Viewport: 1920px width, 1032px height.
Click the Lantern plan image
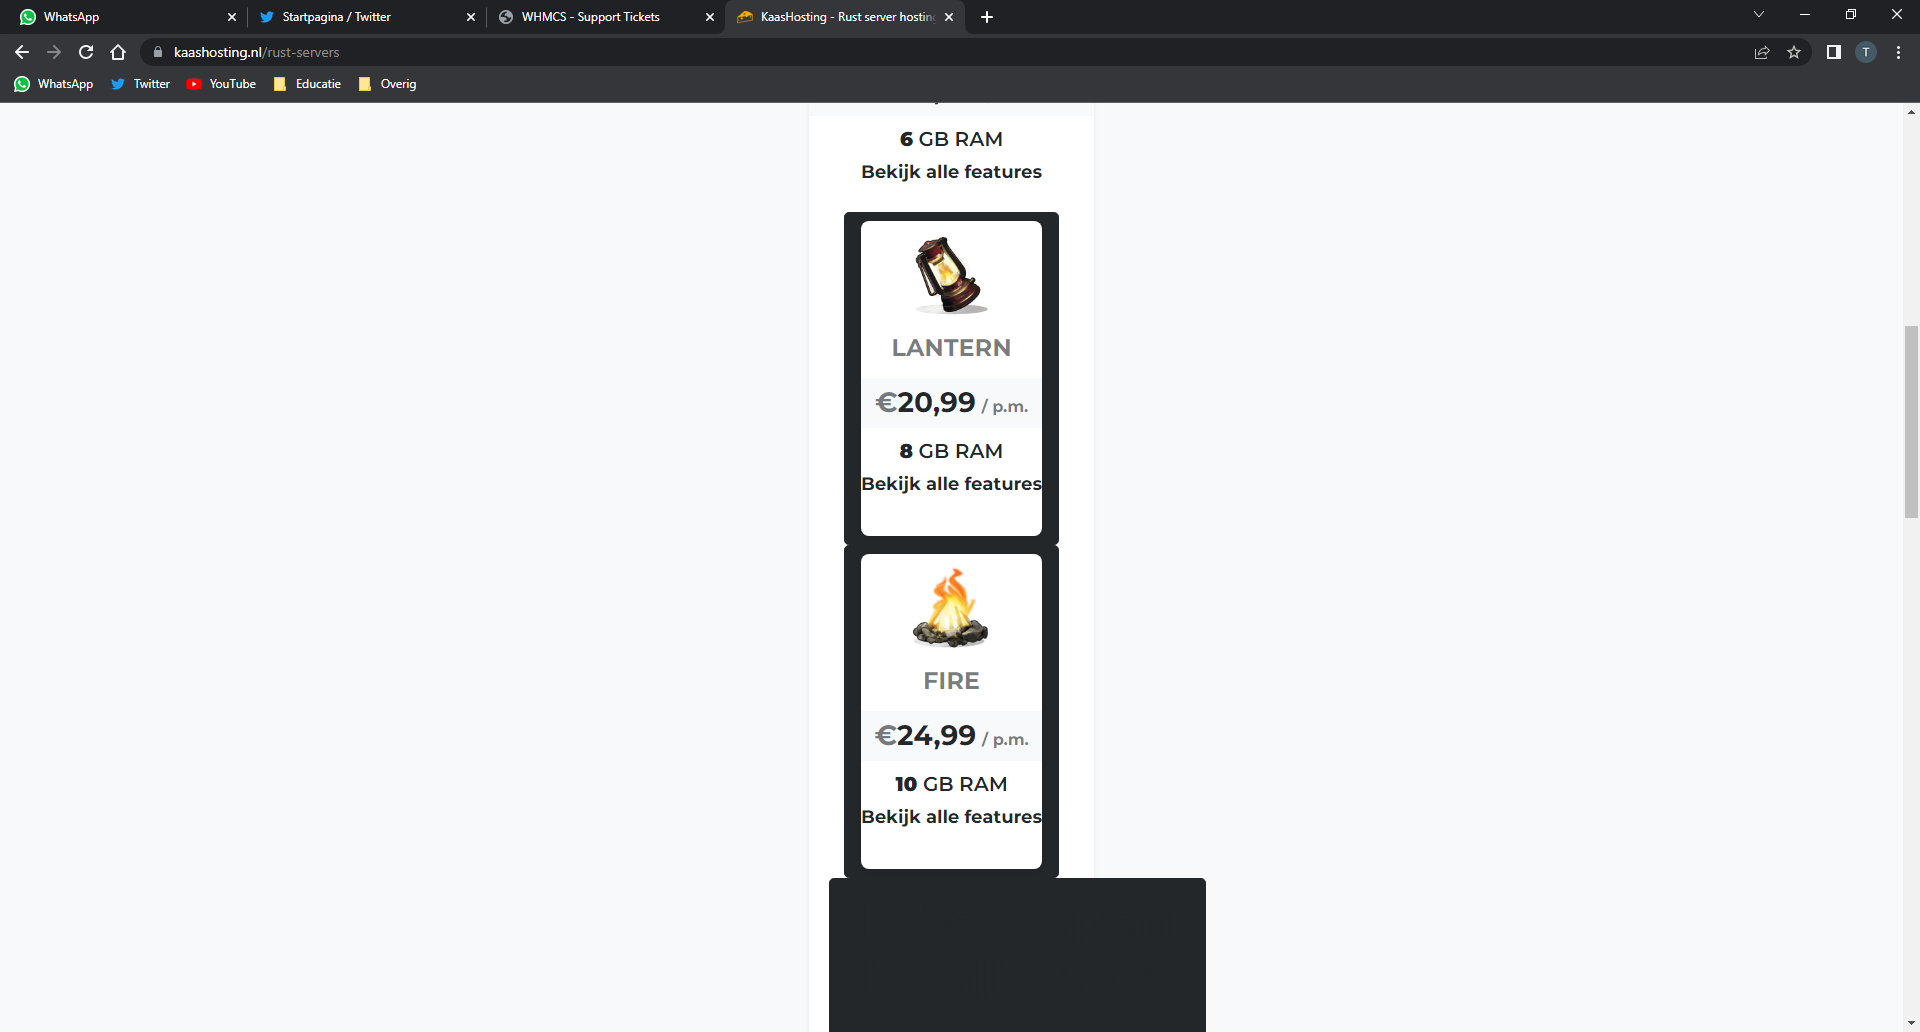pos(950,275)
